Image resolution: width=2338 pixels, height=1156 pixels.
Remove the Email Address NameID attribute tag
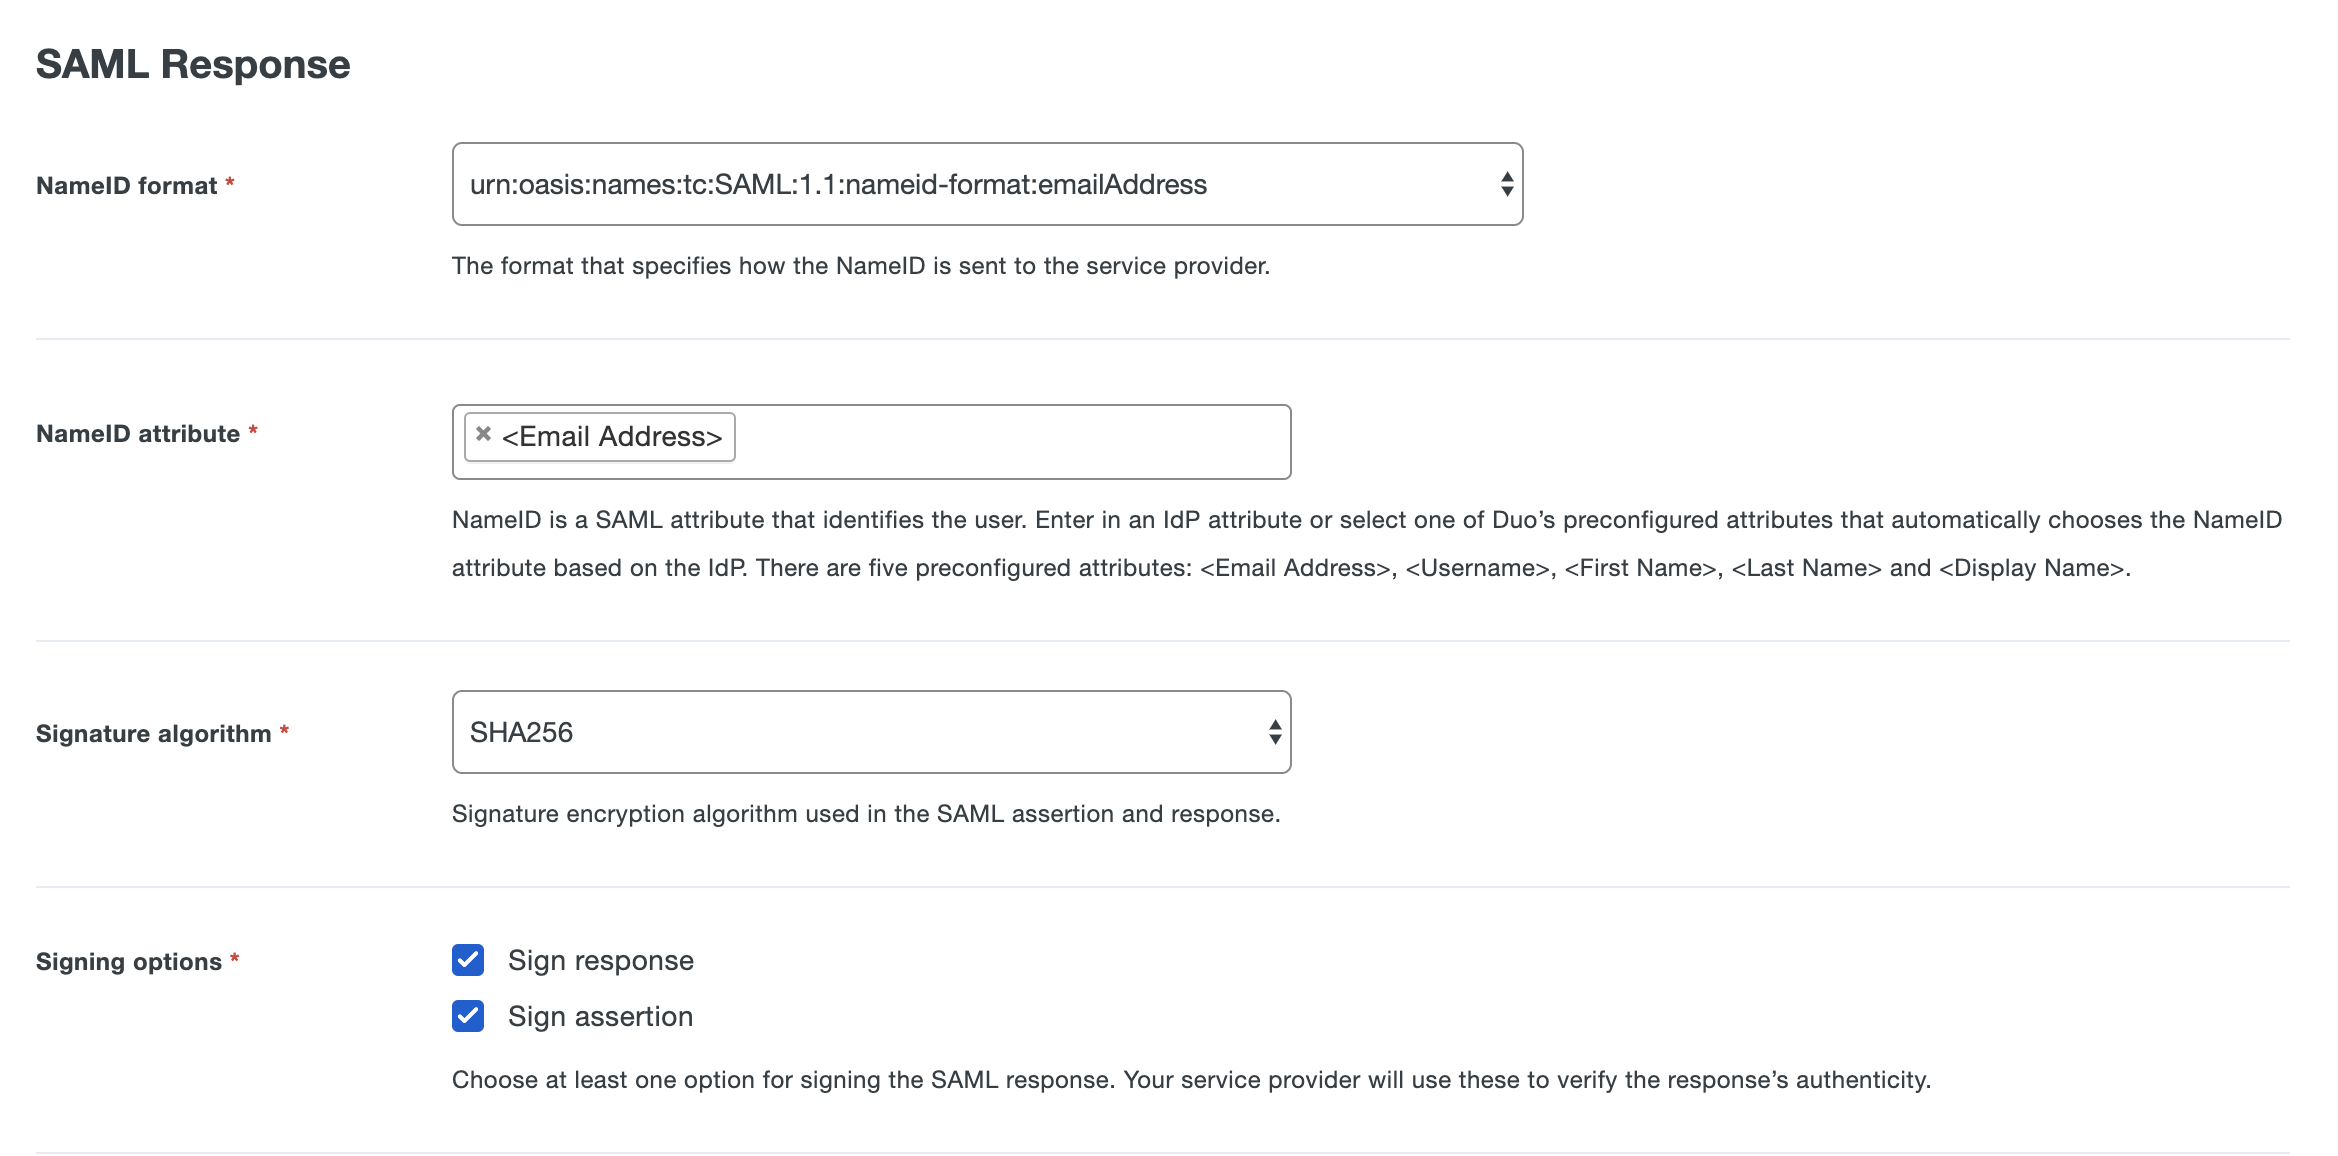tap(480, 434)
